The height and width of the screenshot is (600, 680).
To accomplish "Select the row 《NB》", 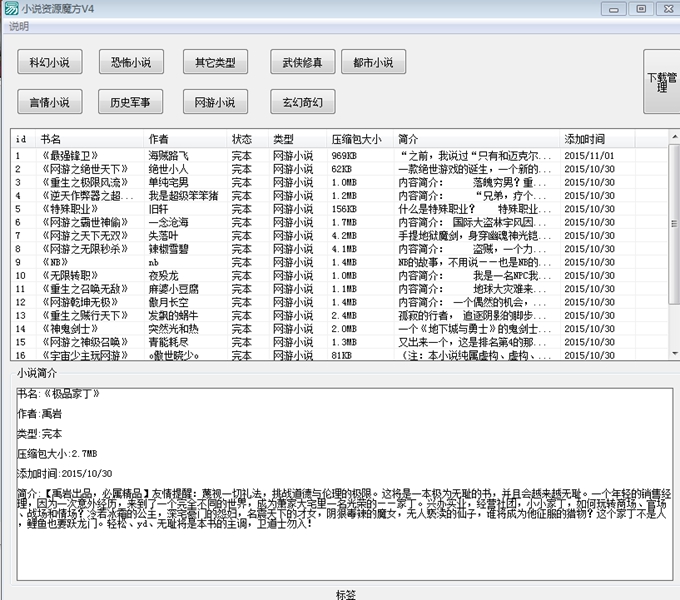I will 339,262.
